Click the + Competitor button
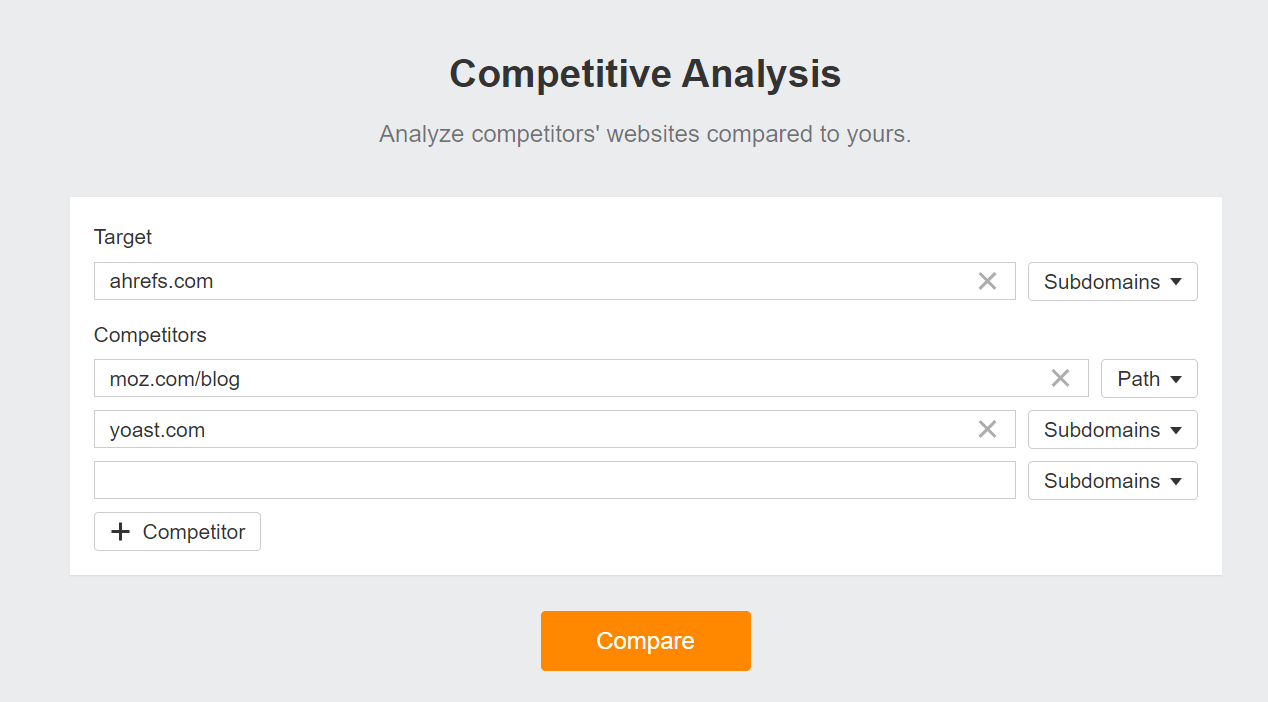This screenshot has width=1268, height=702. pyautogui.click(x=177, y=531)
